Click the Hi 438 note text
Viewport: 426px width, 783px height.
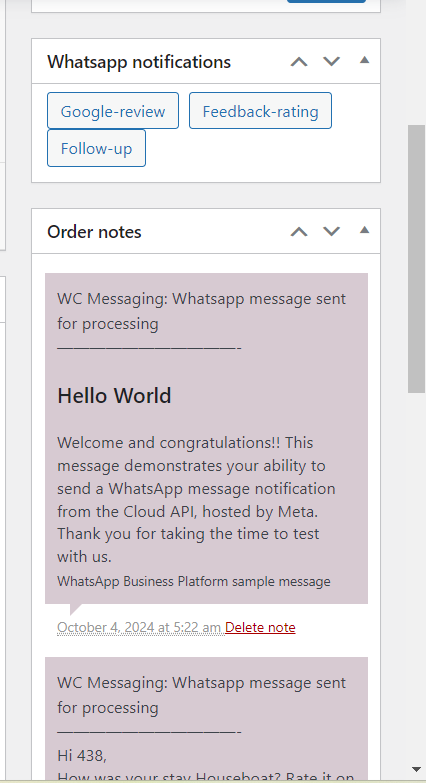[x=82, y=756]
